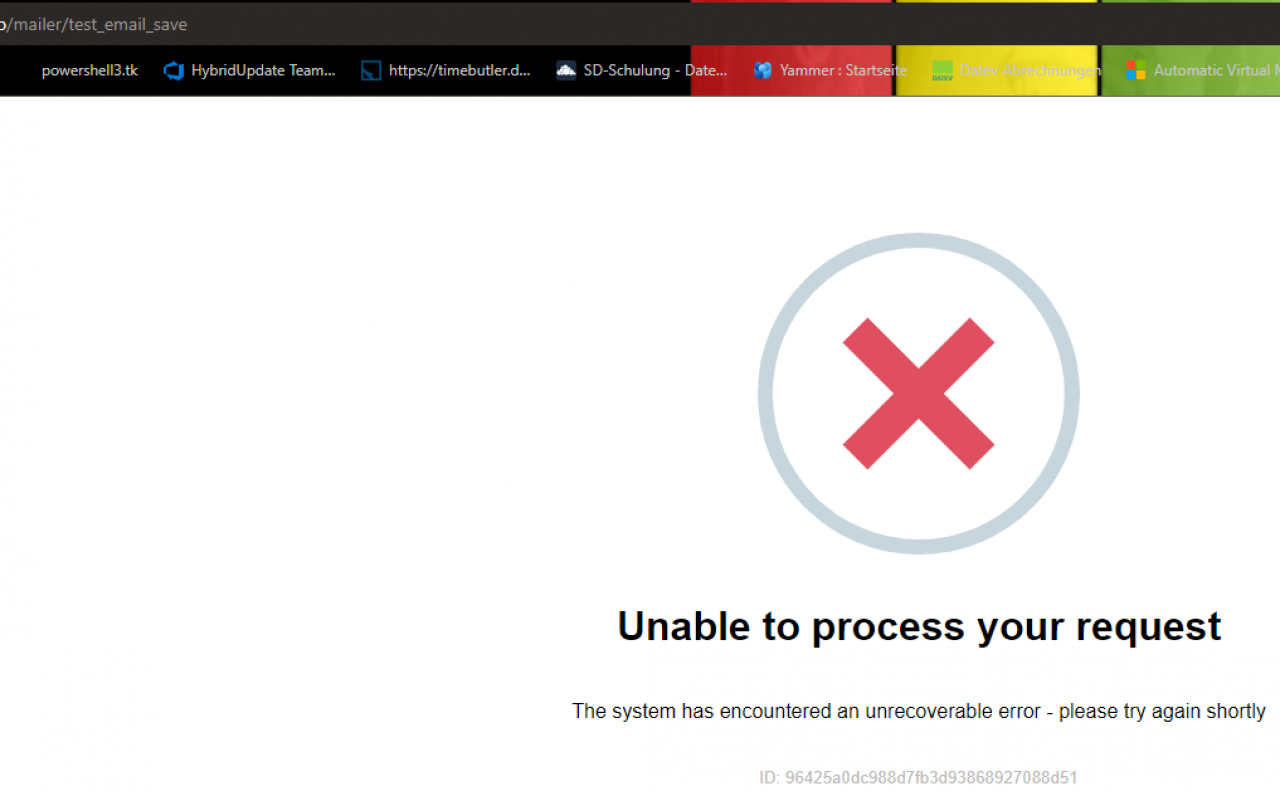Click the heading "Unable to process your request"
1280x791 pixels.
pos(919,626)
